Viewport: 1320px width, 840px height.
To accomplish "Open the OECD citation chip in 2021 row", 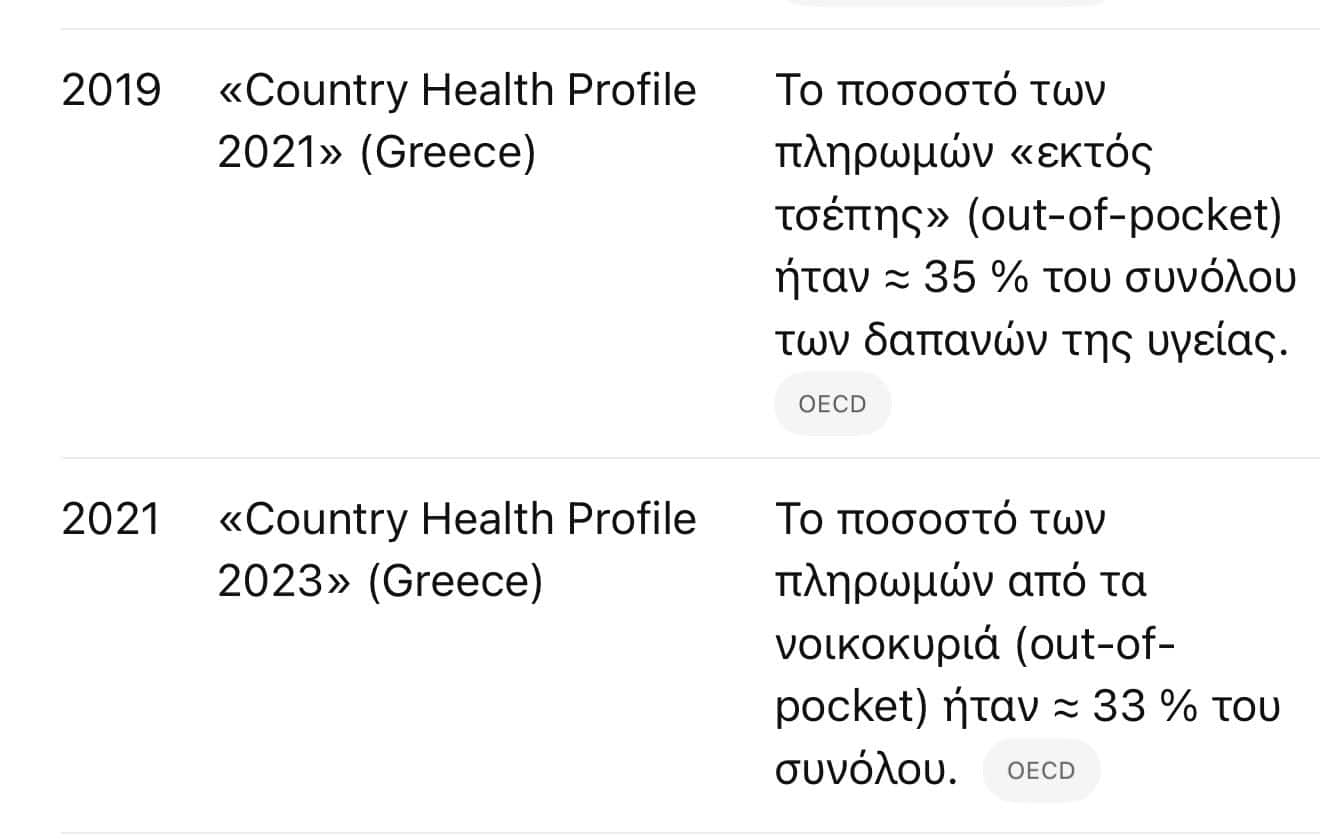I will click(x=1041, y=771).
